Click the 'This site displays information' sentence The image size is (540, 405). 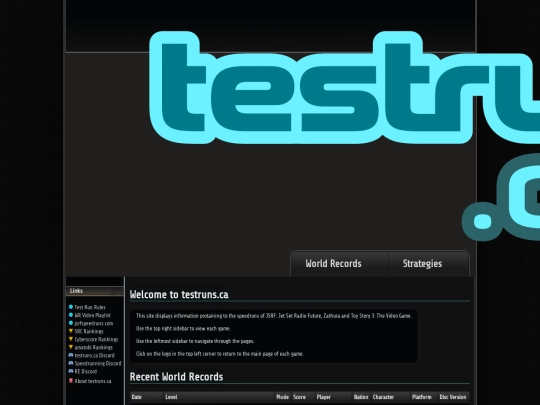pos(274,316)
